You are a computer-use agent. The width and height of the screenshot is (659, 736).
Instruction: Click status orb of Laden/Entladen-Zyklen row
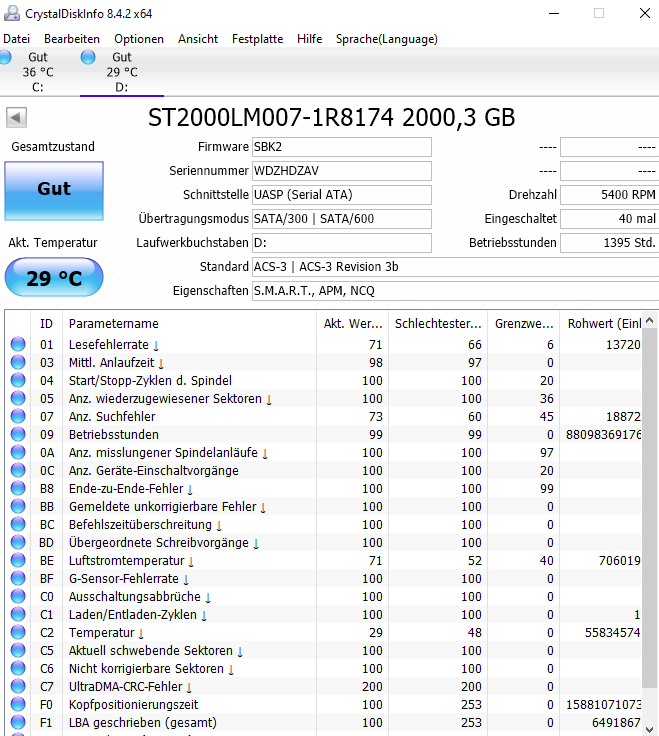[x=18, y=614]
